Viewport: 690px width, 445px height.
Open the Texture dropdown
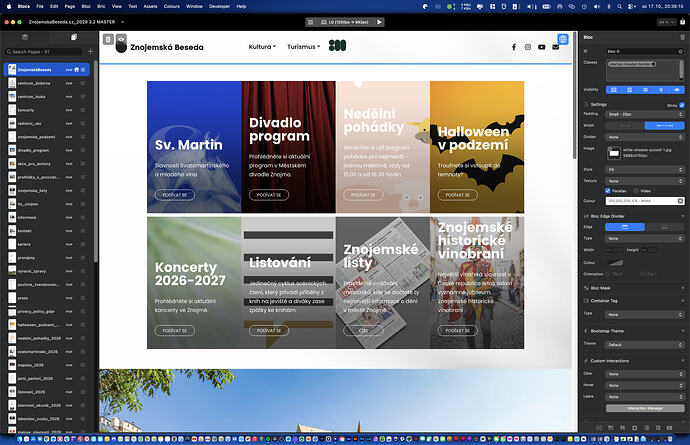[x=645, y=181]
